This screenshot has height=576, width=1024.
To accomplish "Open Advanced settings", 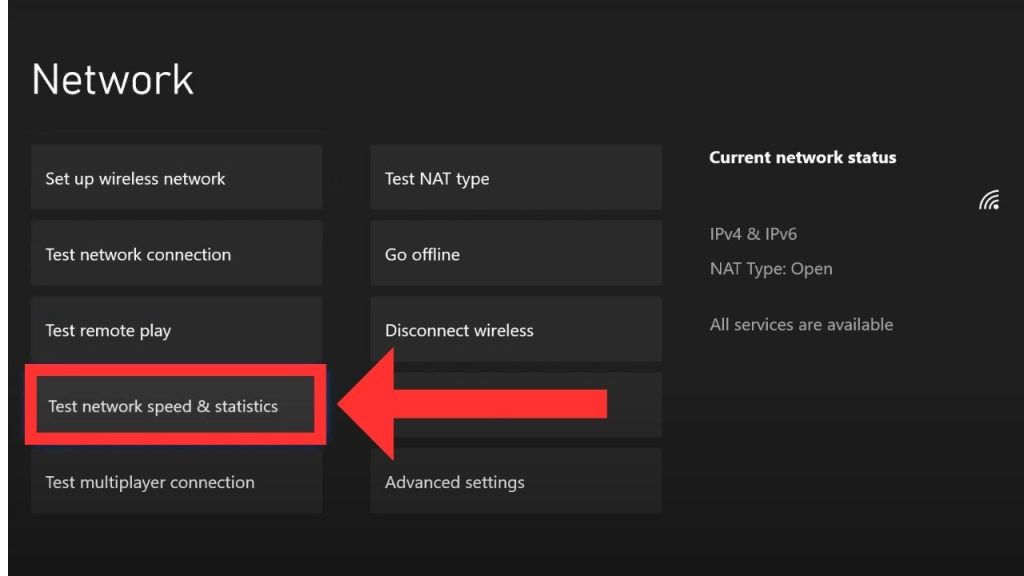I will pyautogui.click(x=515, y=482).
